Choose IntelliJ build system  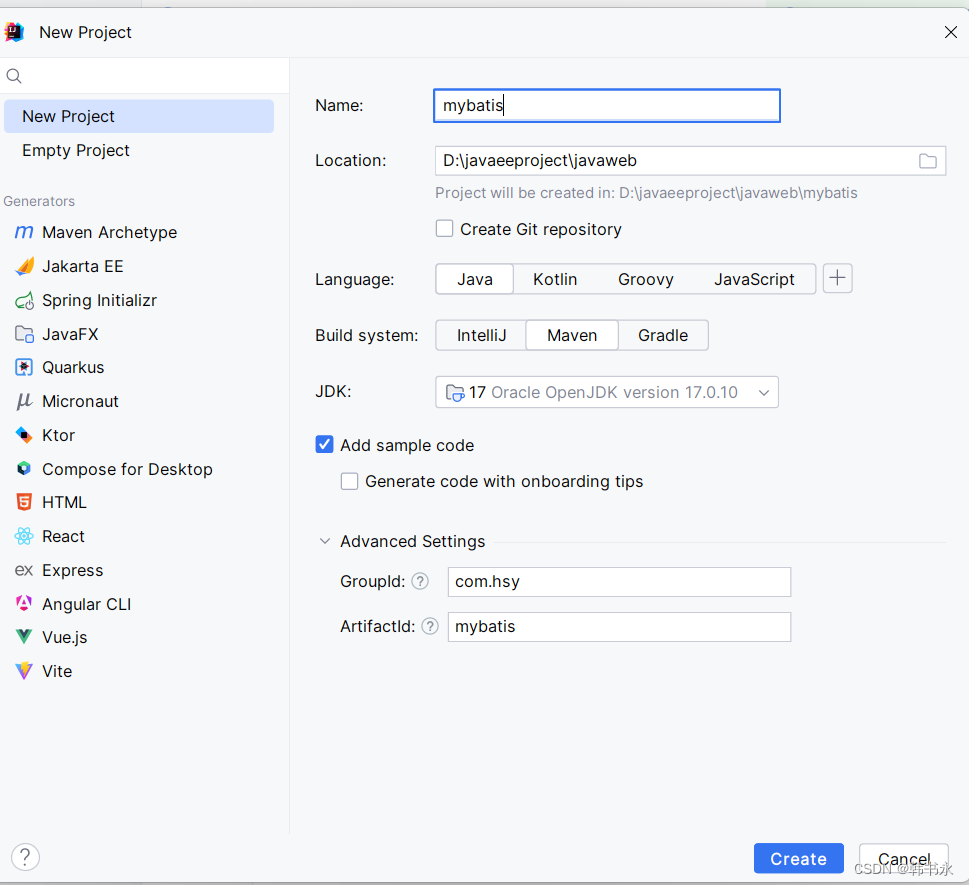(481, 336)
